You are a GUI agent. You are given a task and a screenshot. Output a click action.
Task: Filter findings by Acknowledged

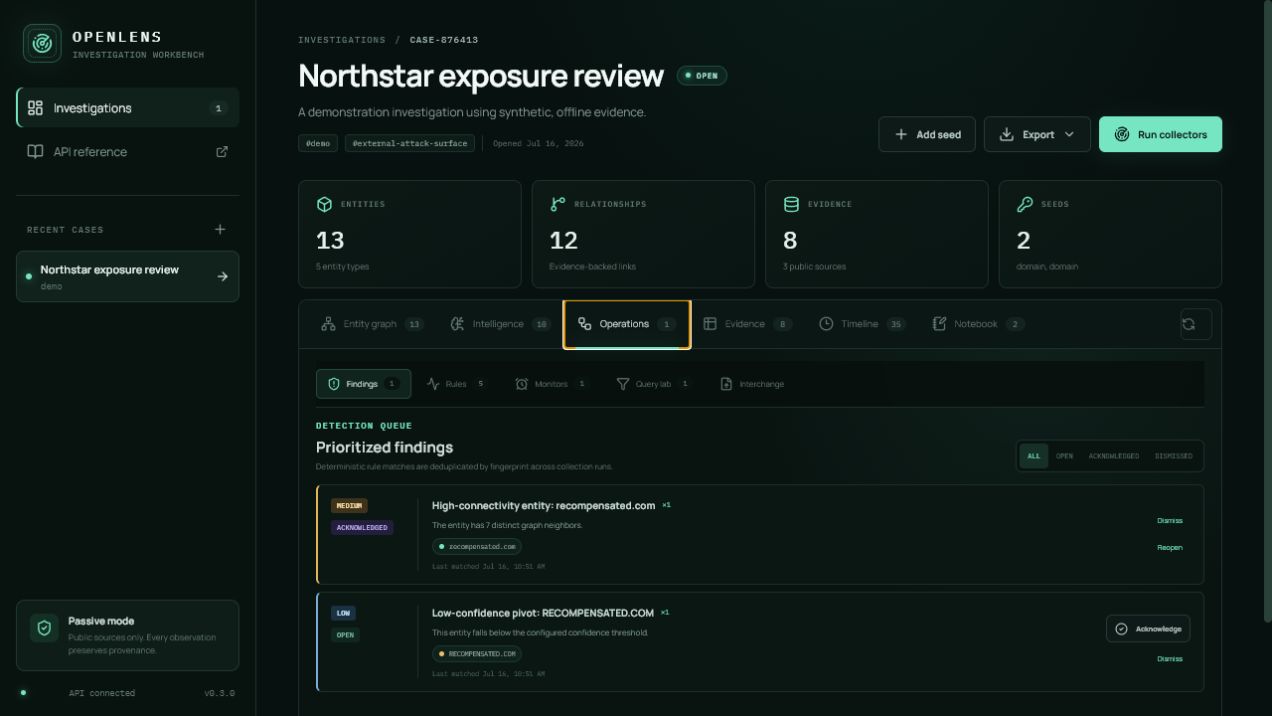coord(1113,456)
